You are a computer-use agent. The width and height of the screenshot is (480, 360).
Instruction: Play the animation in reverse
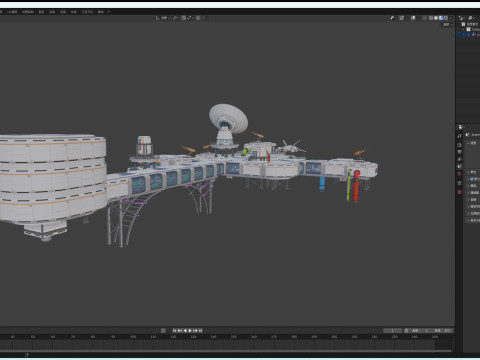[185, 330]
